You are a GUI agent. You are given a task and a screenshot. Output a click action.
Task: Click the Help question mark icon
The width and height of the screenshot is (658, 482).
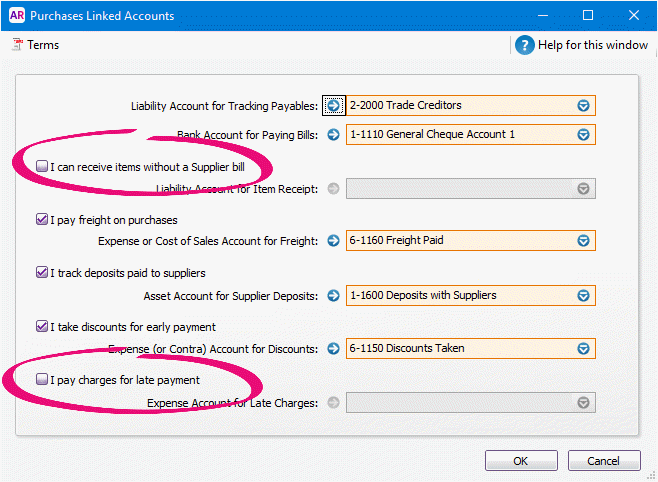point(525,45)
